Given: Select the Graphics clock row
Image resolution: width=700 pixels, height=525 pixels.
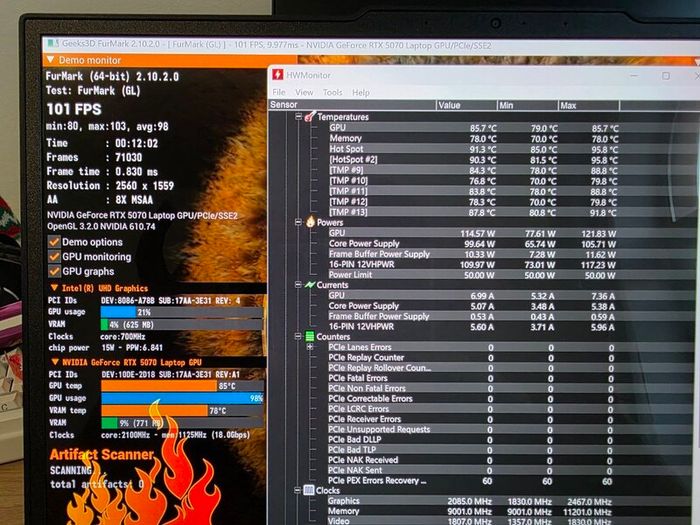Looking at the screenshot, I should (472, 501).
